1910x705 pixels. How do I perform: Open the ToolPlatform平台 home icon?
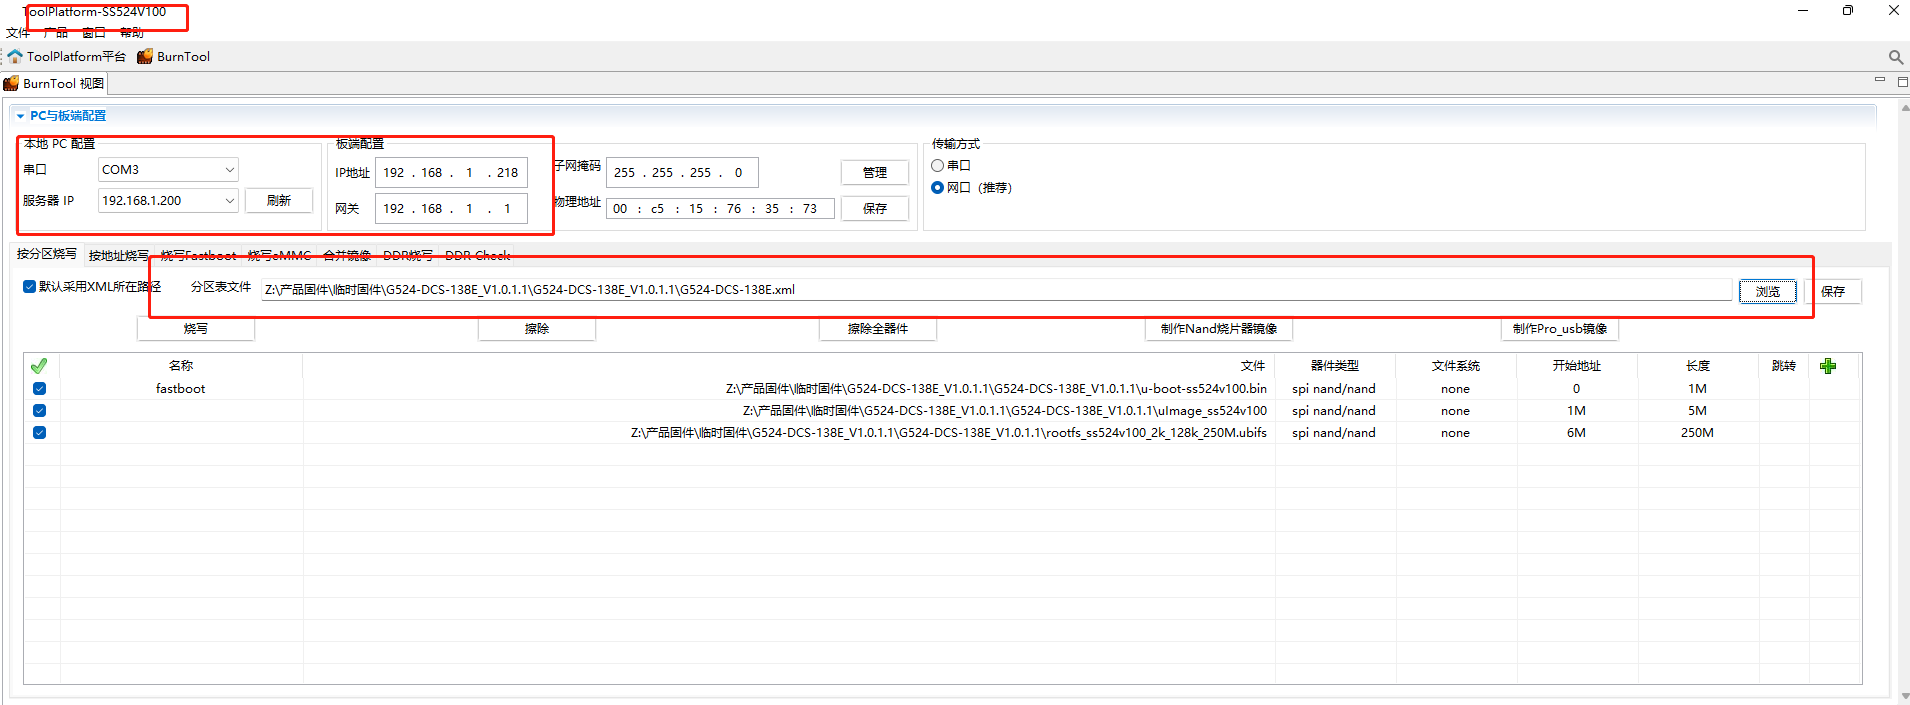click(15, 56)
